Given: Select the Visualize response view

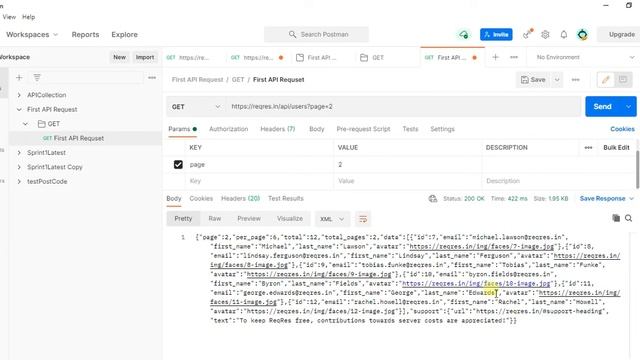Looking at the screenshot, I should [x=290, y=219].
